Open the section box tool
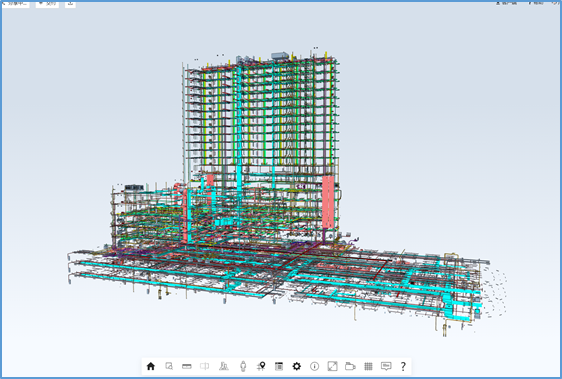The image size is (562, 379). click(205, 366)
